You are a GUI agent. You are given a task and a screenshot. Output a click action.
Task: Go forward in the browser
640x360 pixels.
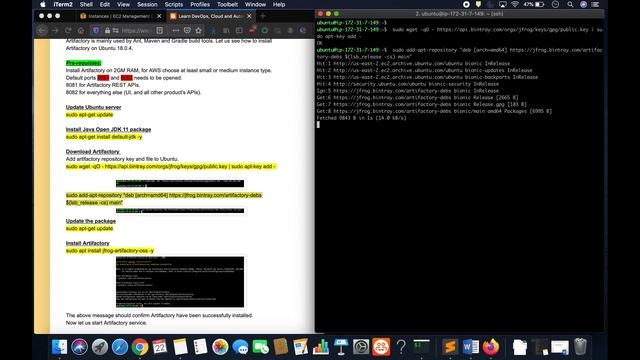55,31
